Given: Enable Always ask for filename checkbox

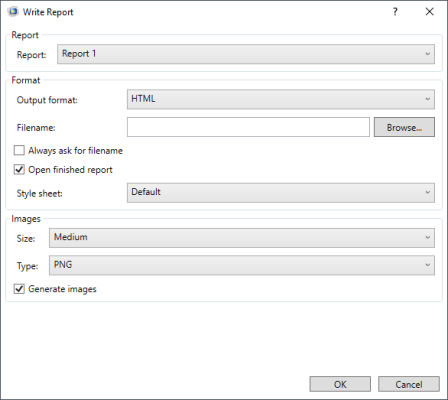Looking at the screenshot, I should pos(19,150).
